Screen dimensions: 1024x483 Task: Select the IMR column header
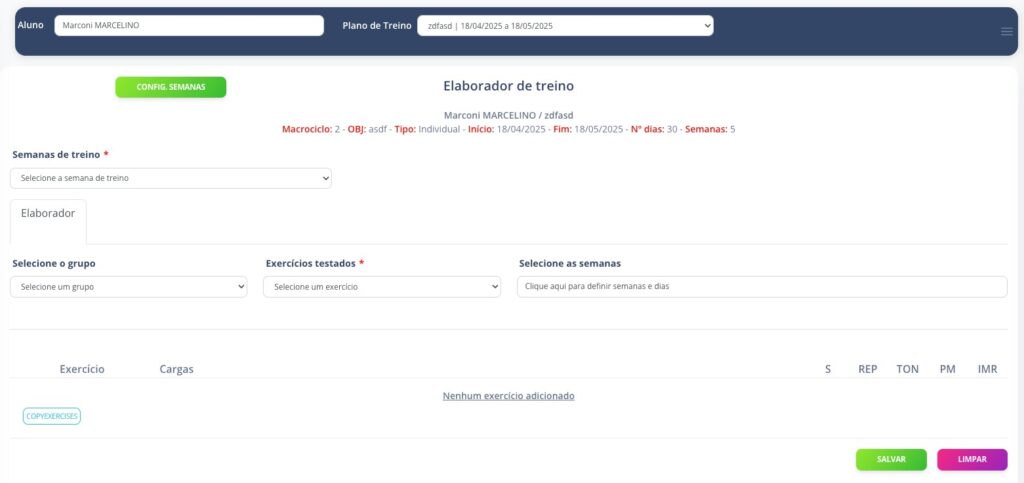[987, 369]
